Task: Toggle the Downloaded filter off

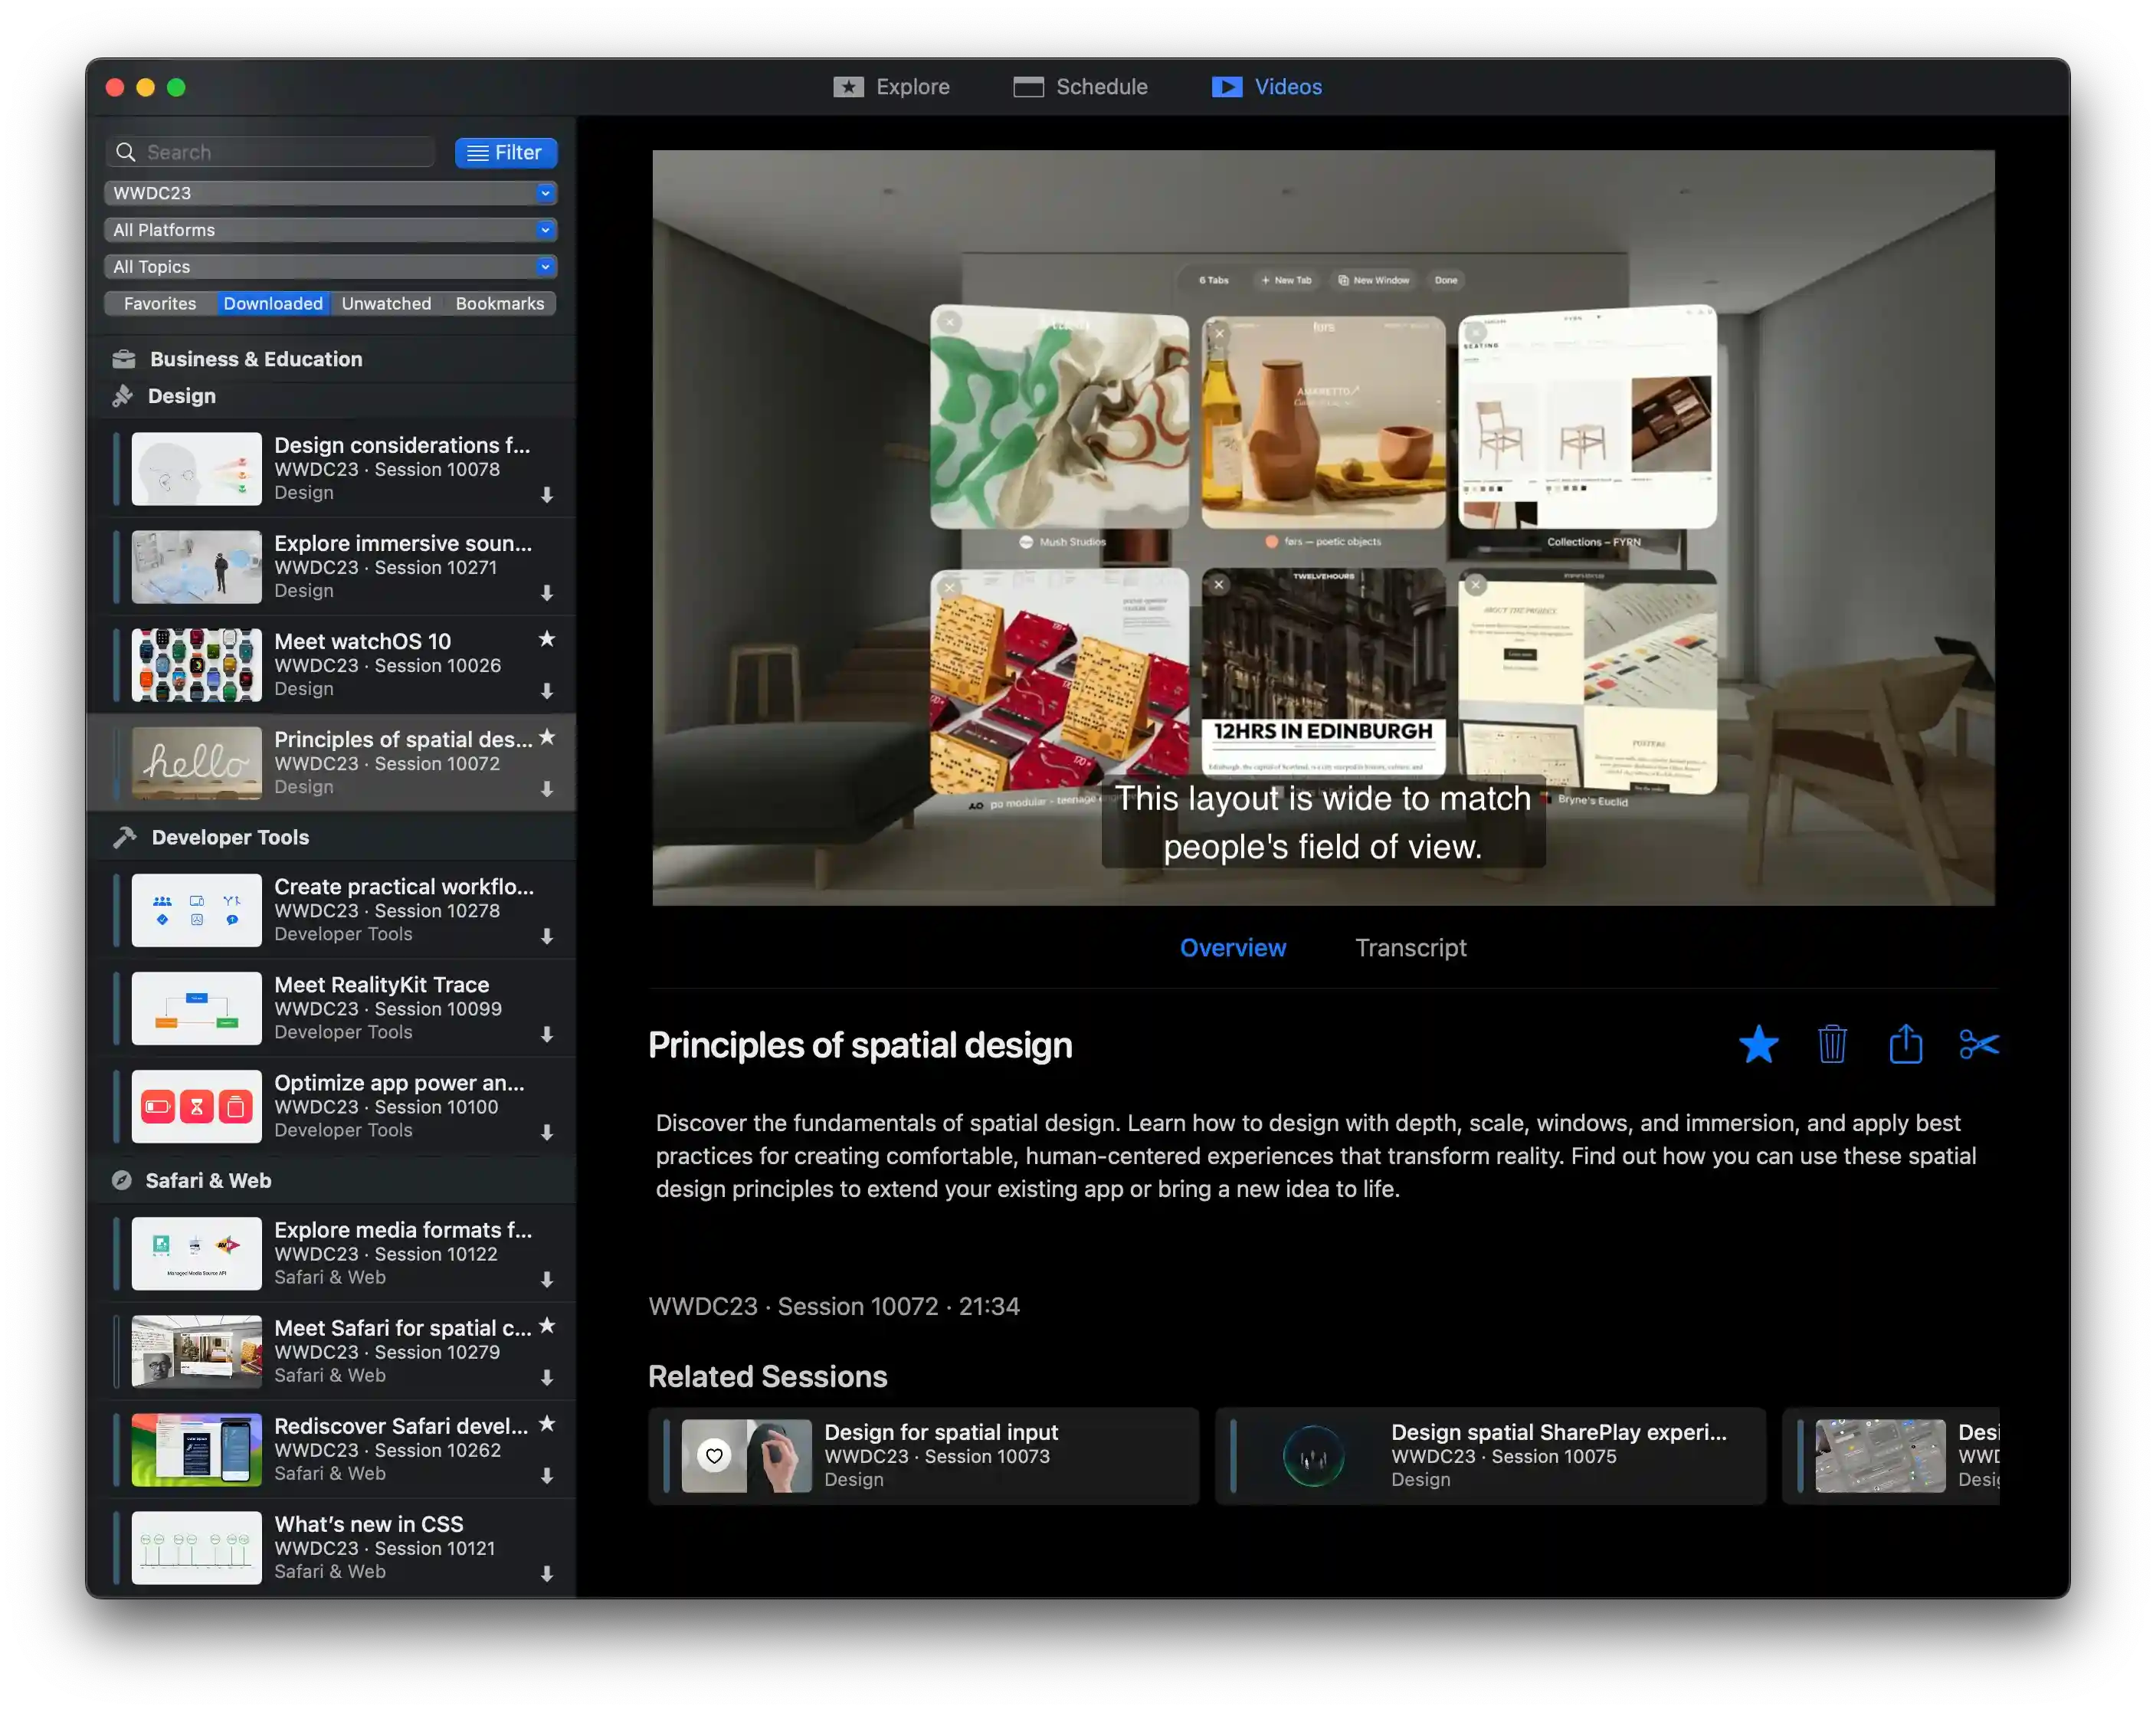Action: [273, 304]
